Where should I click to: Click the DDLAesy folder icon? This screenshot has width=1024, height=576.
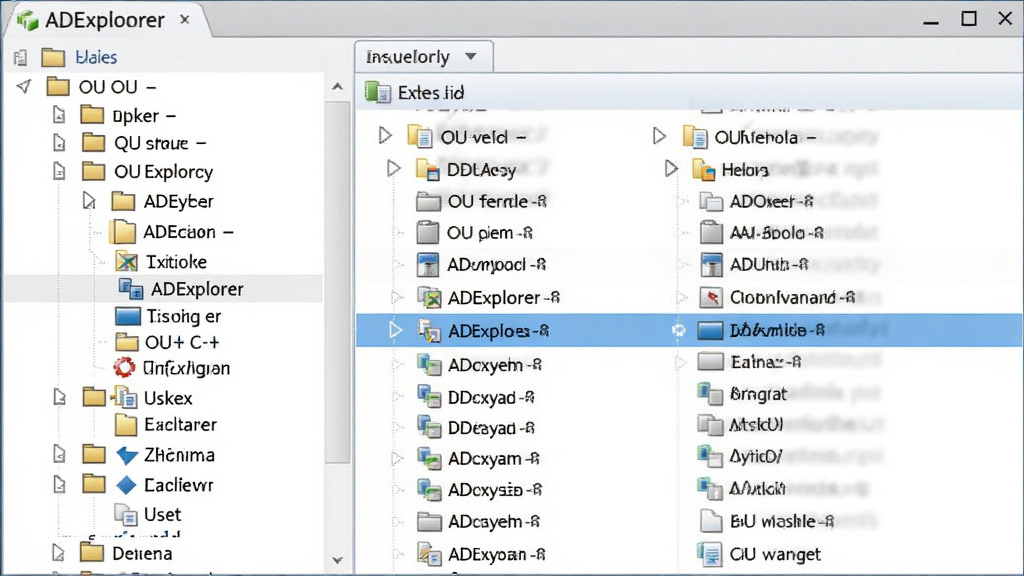pyautogui.click(x=428, y=169)
